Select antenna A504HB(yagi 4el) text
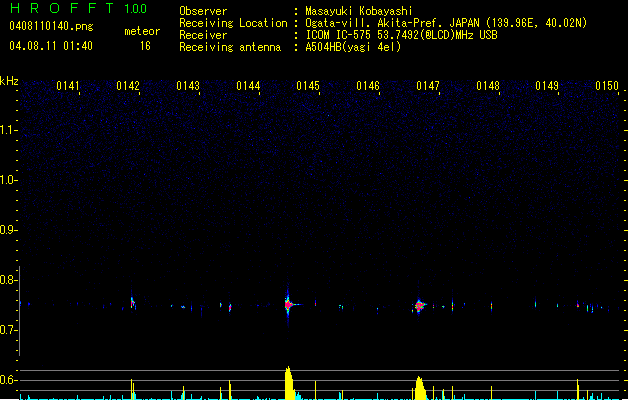This screenshot has width=629, height=400. click(x=353, y=47)
